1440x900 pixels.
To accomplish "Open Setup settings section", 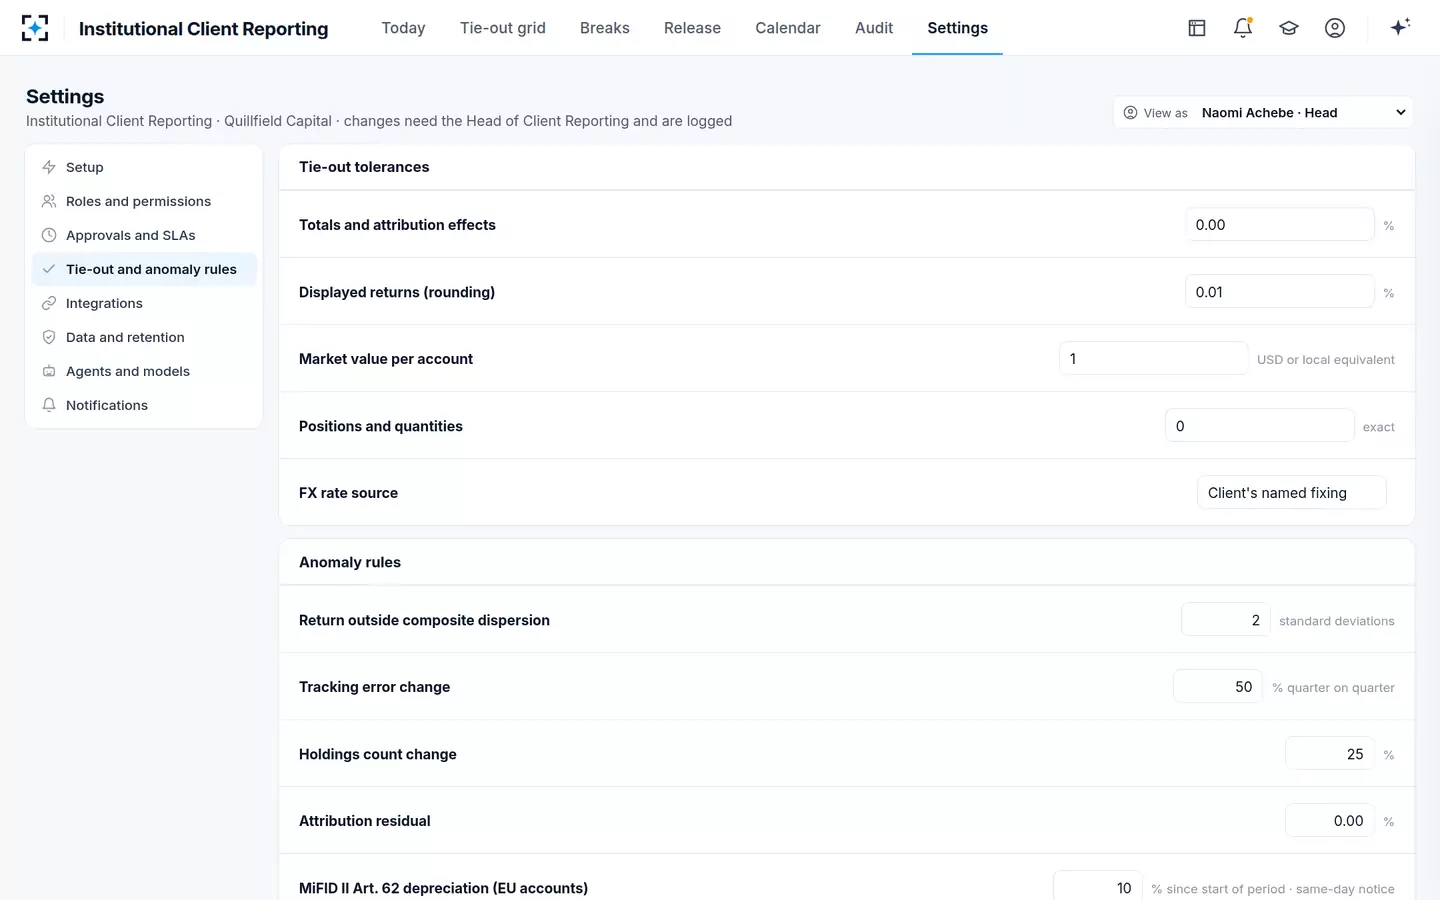I will [x=144, y=167].
